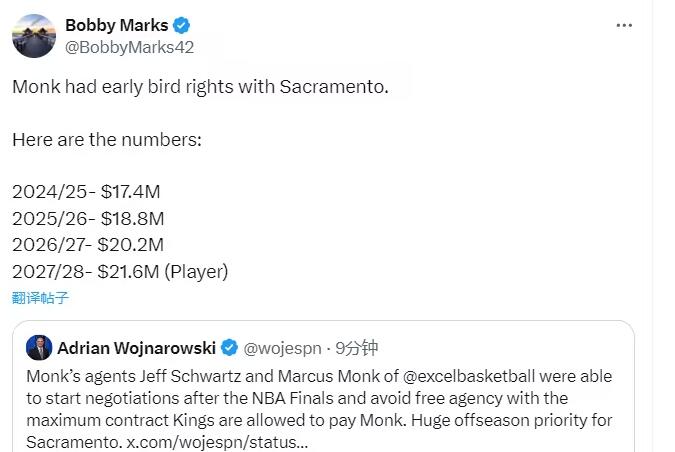The width and height of the screenshot is (675, 452).
Task: Click the 2024/25 $17.4M line
Action: [88, 191]
